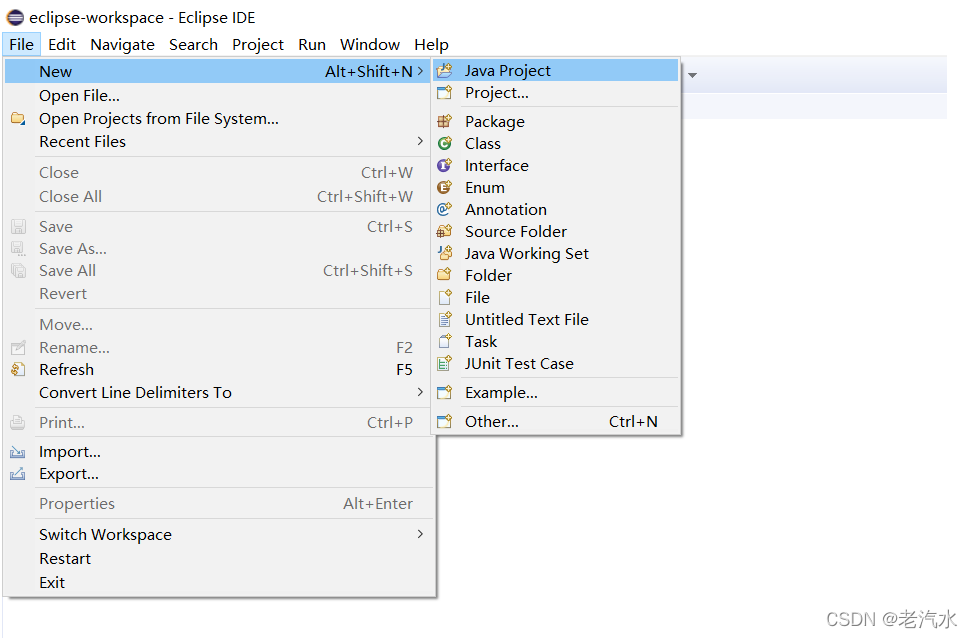
Task: Open the File menu
Action: (22, 45)
